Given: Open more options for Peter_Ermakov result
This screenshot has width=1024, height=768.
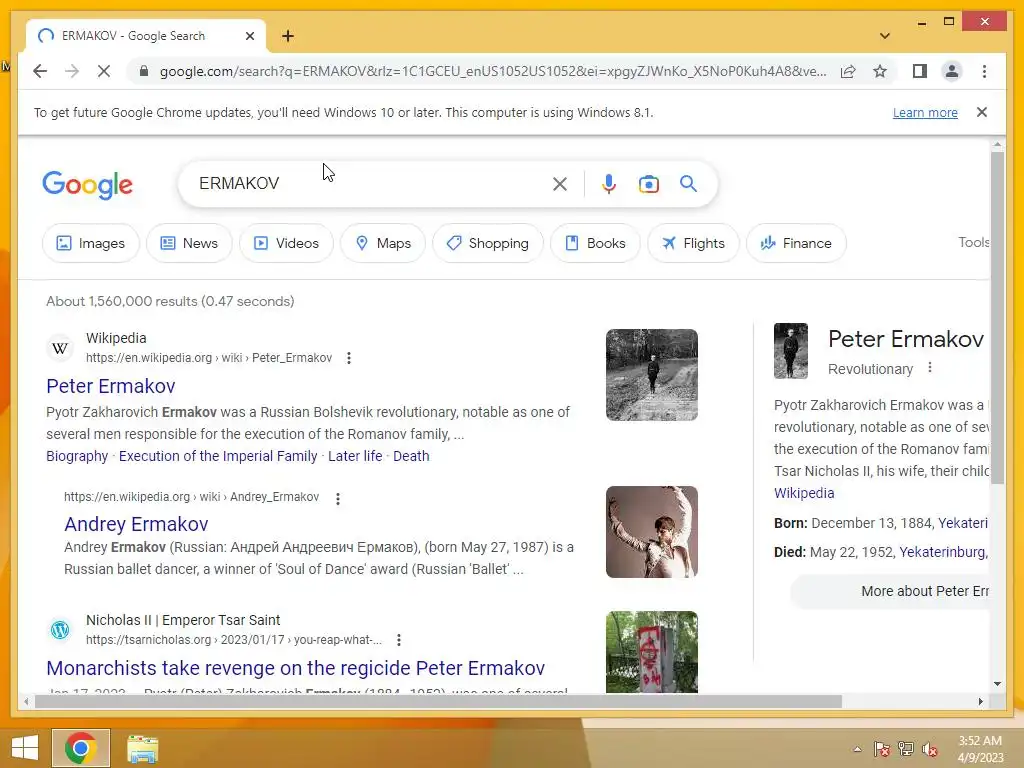Looking at the screenshot, I should pos(349,358).
